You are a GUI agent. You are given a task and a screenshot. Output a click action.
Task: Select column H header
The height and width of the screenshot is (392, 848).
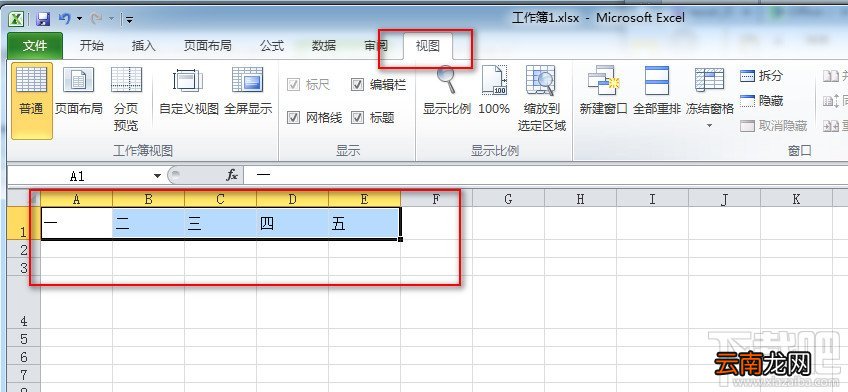point(580,199)
